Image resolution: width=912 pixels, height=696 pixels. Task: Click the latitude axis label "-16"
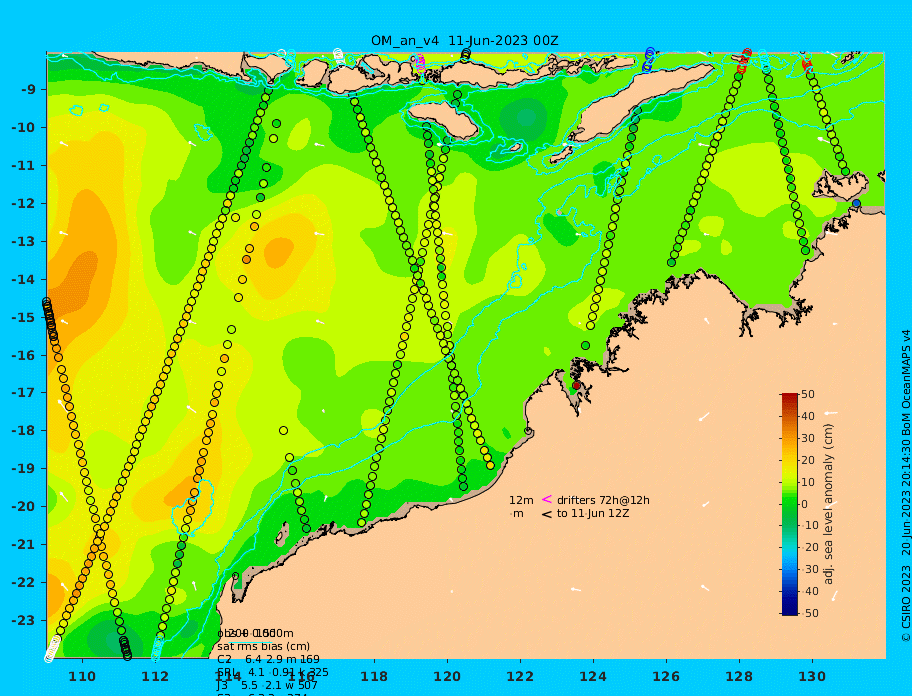click(x=23, y=355)
